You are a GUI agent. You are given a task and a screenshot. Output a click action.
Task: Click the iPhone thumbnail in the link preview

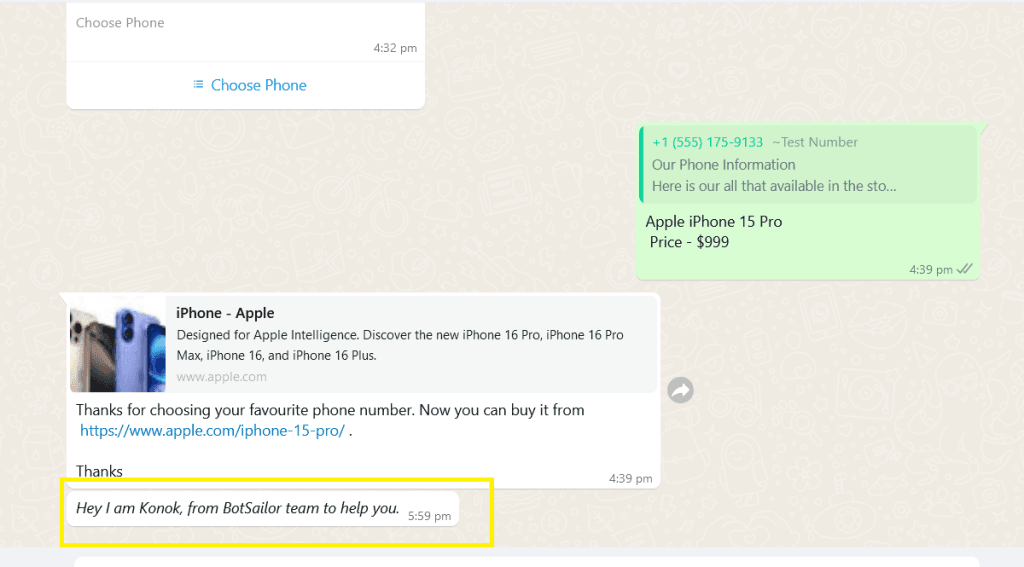click(118, 343)
